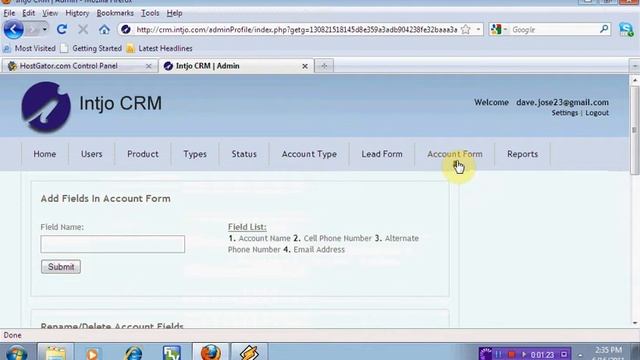
Task: Open back/forward history dropdown arrow
Action: 44,29
